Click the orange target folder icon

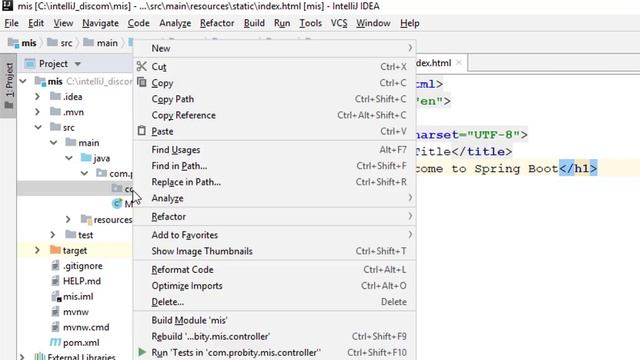click(x=55, y=250)
